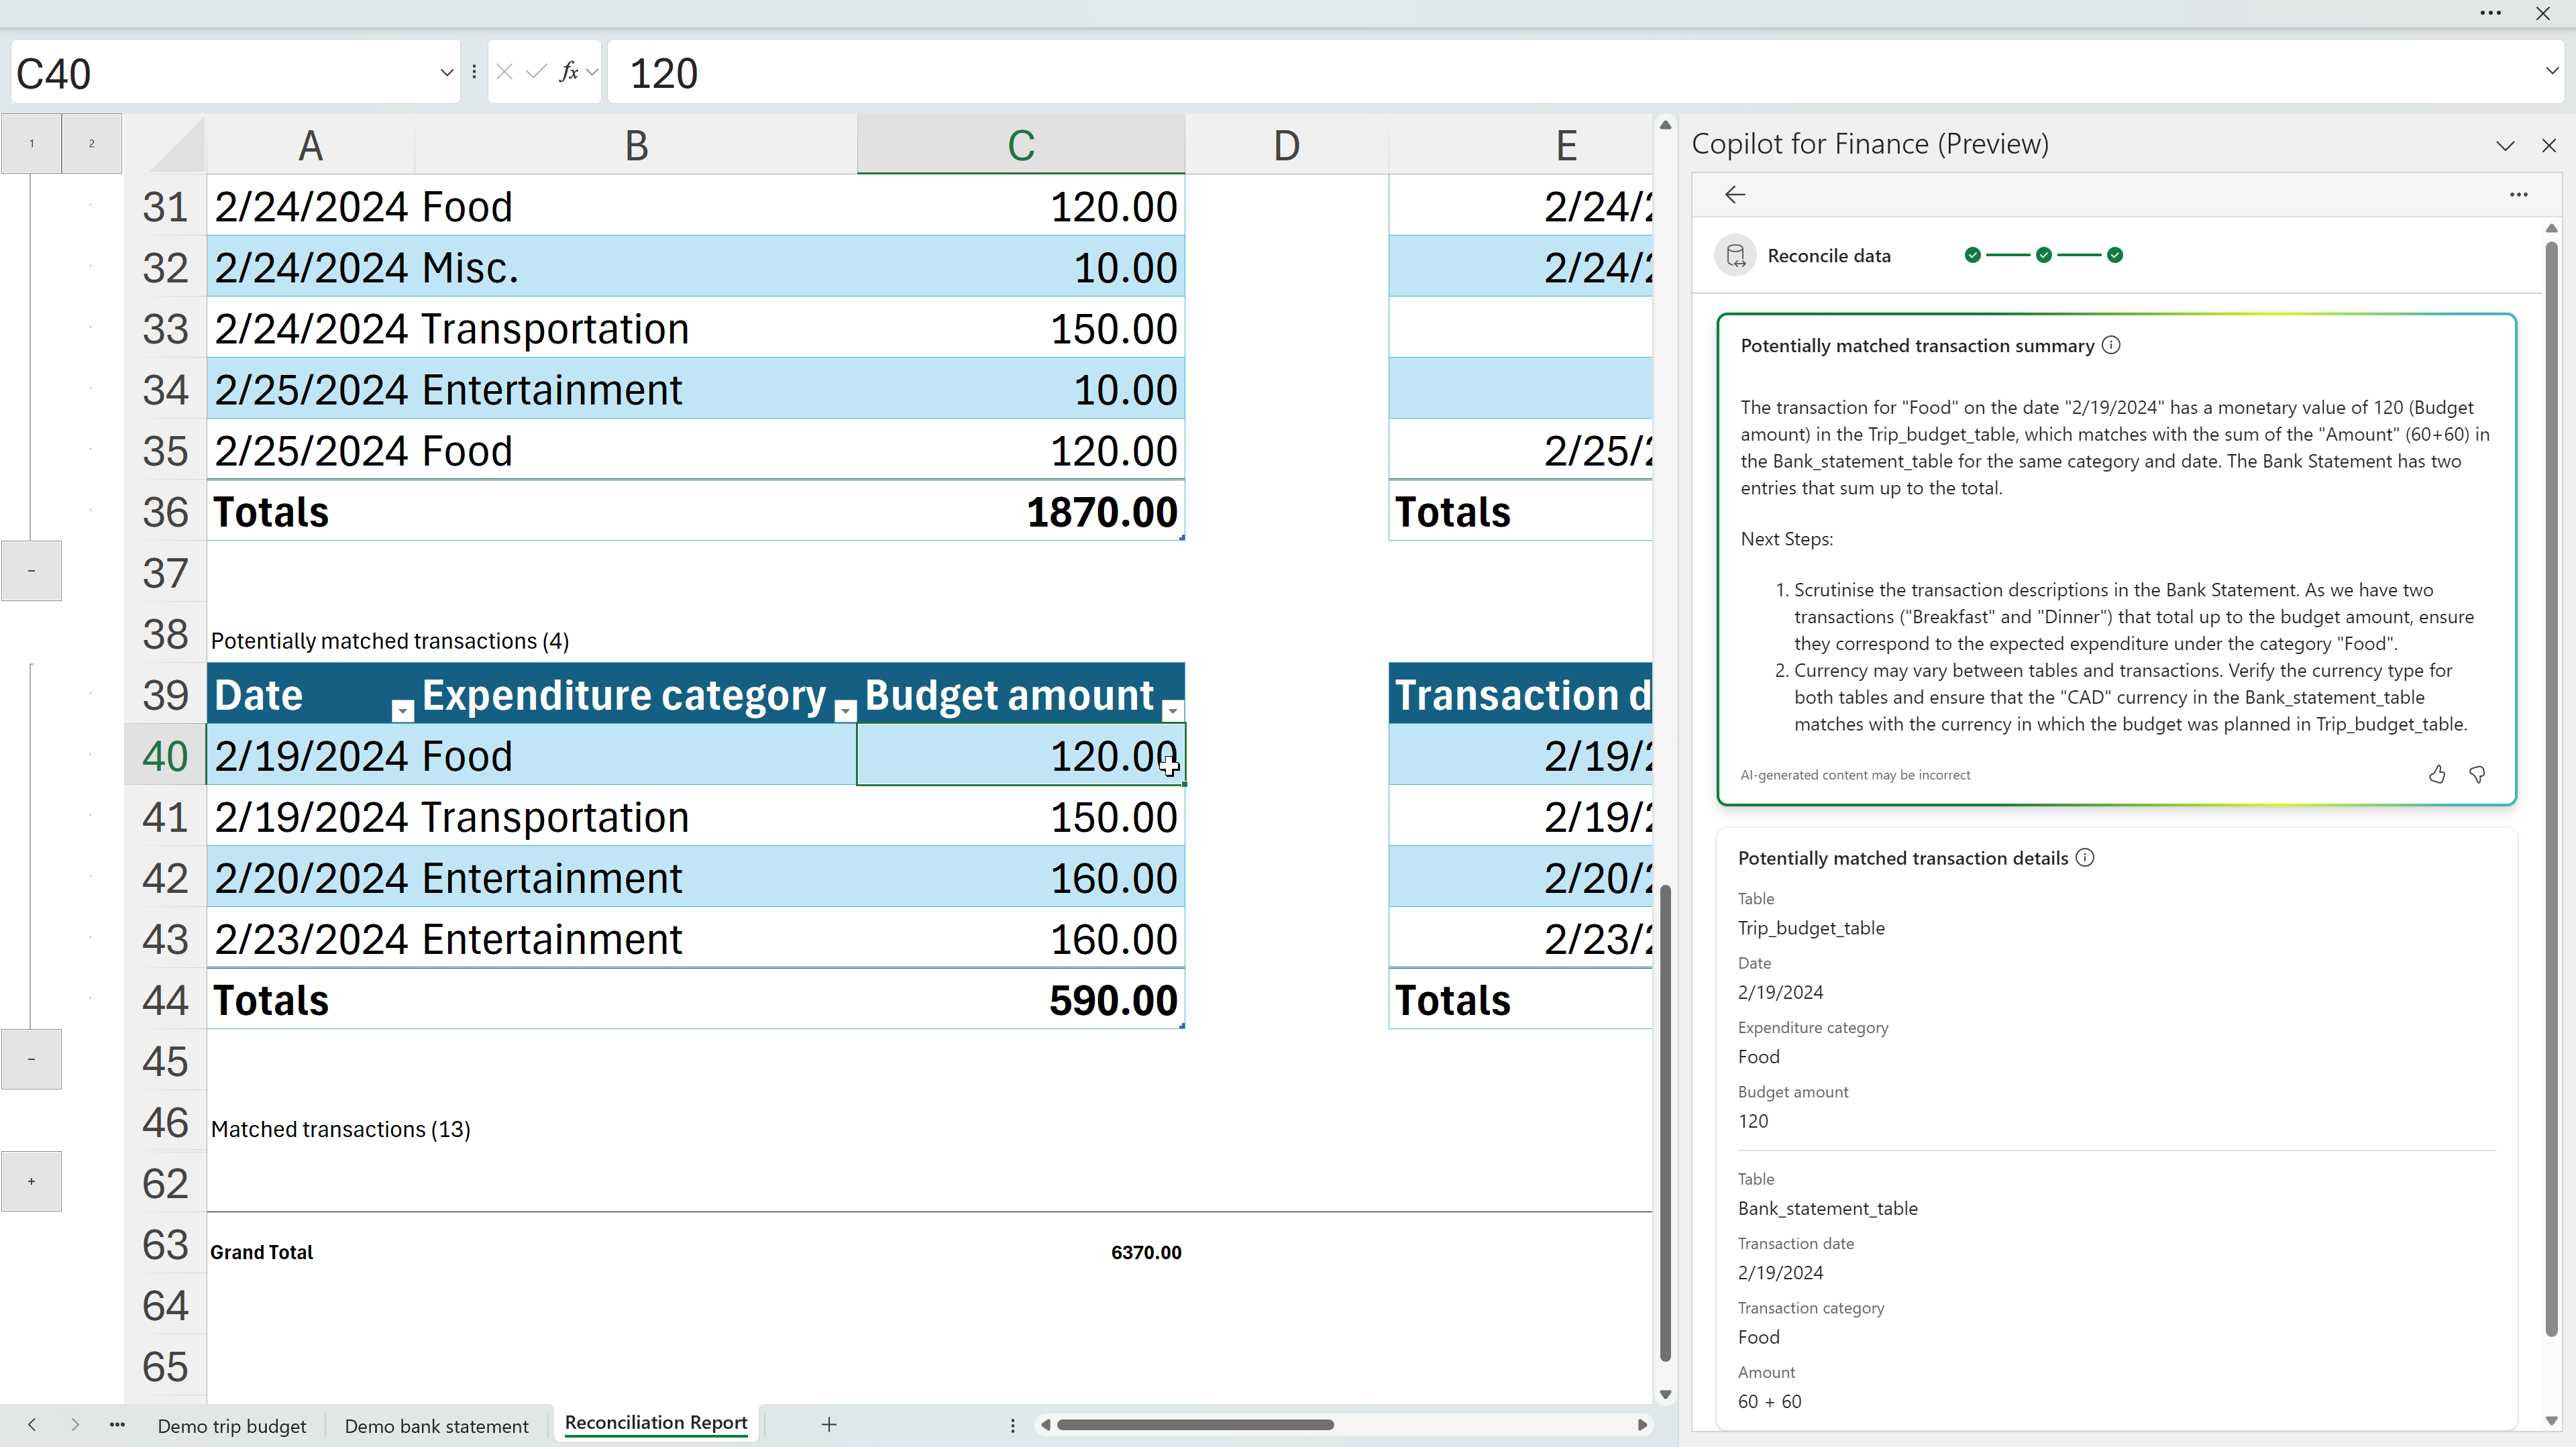Click thumbs down on the AI summary
Image resolution: width=2576 pixels, height=1449 pixels.
(x=2477, y=775)
